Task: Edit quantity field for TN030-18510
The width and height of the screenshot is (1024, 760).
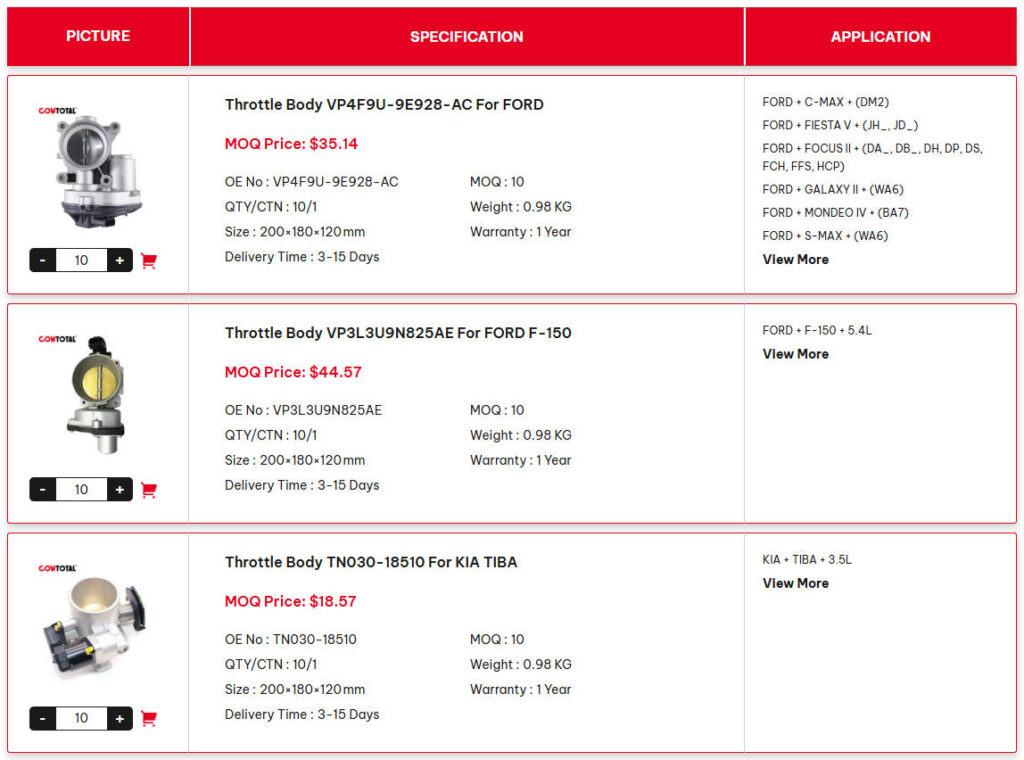Action: click(81, 718)
